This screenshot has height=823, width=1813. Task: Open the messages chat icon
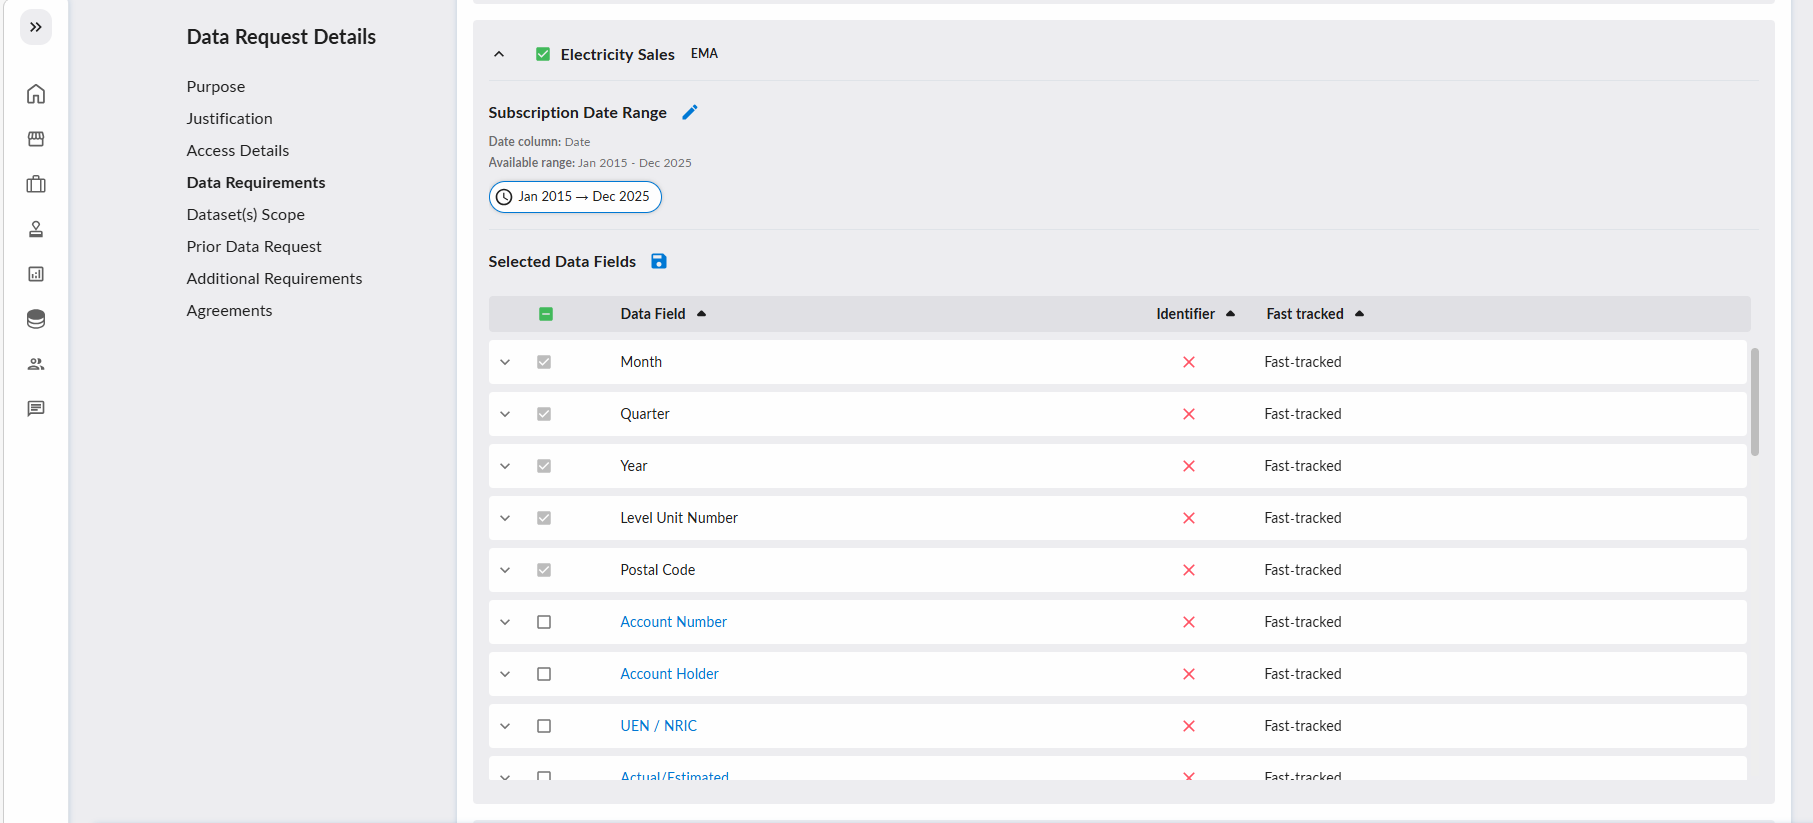pyautogui.click(x=36, y=408)
